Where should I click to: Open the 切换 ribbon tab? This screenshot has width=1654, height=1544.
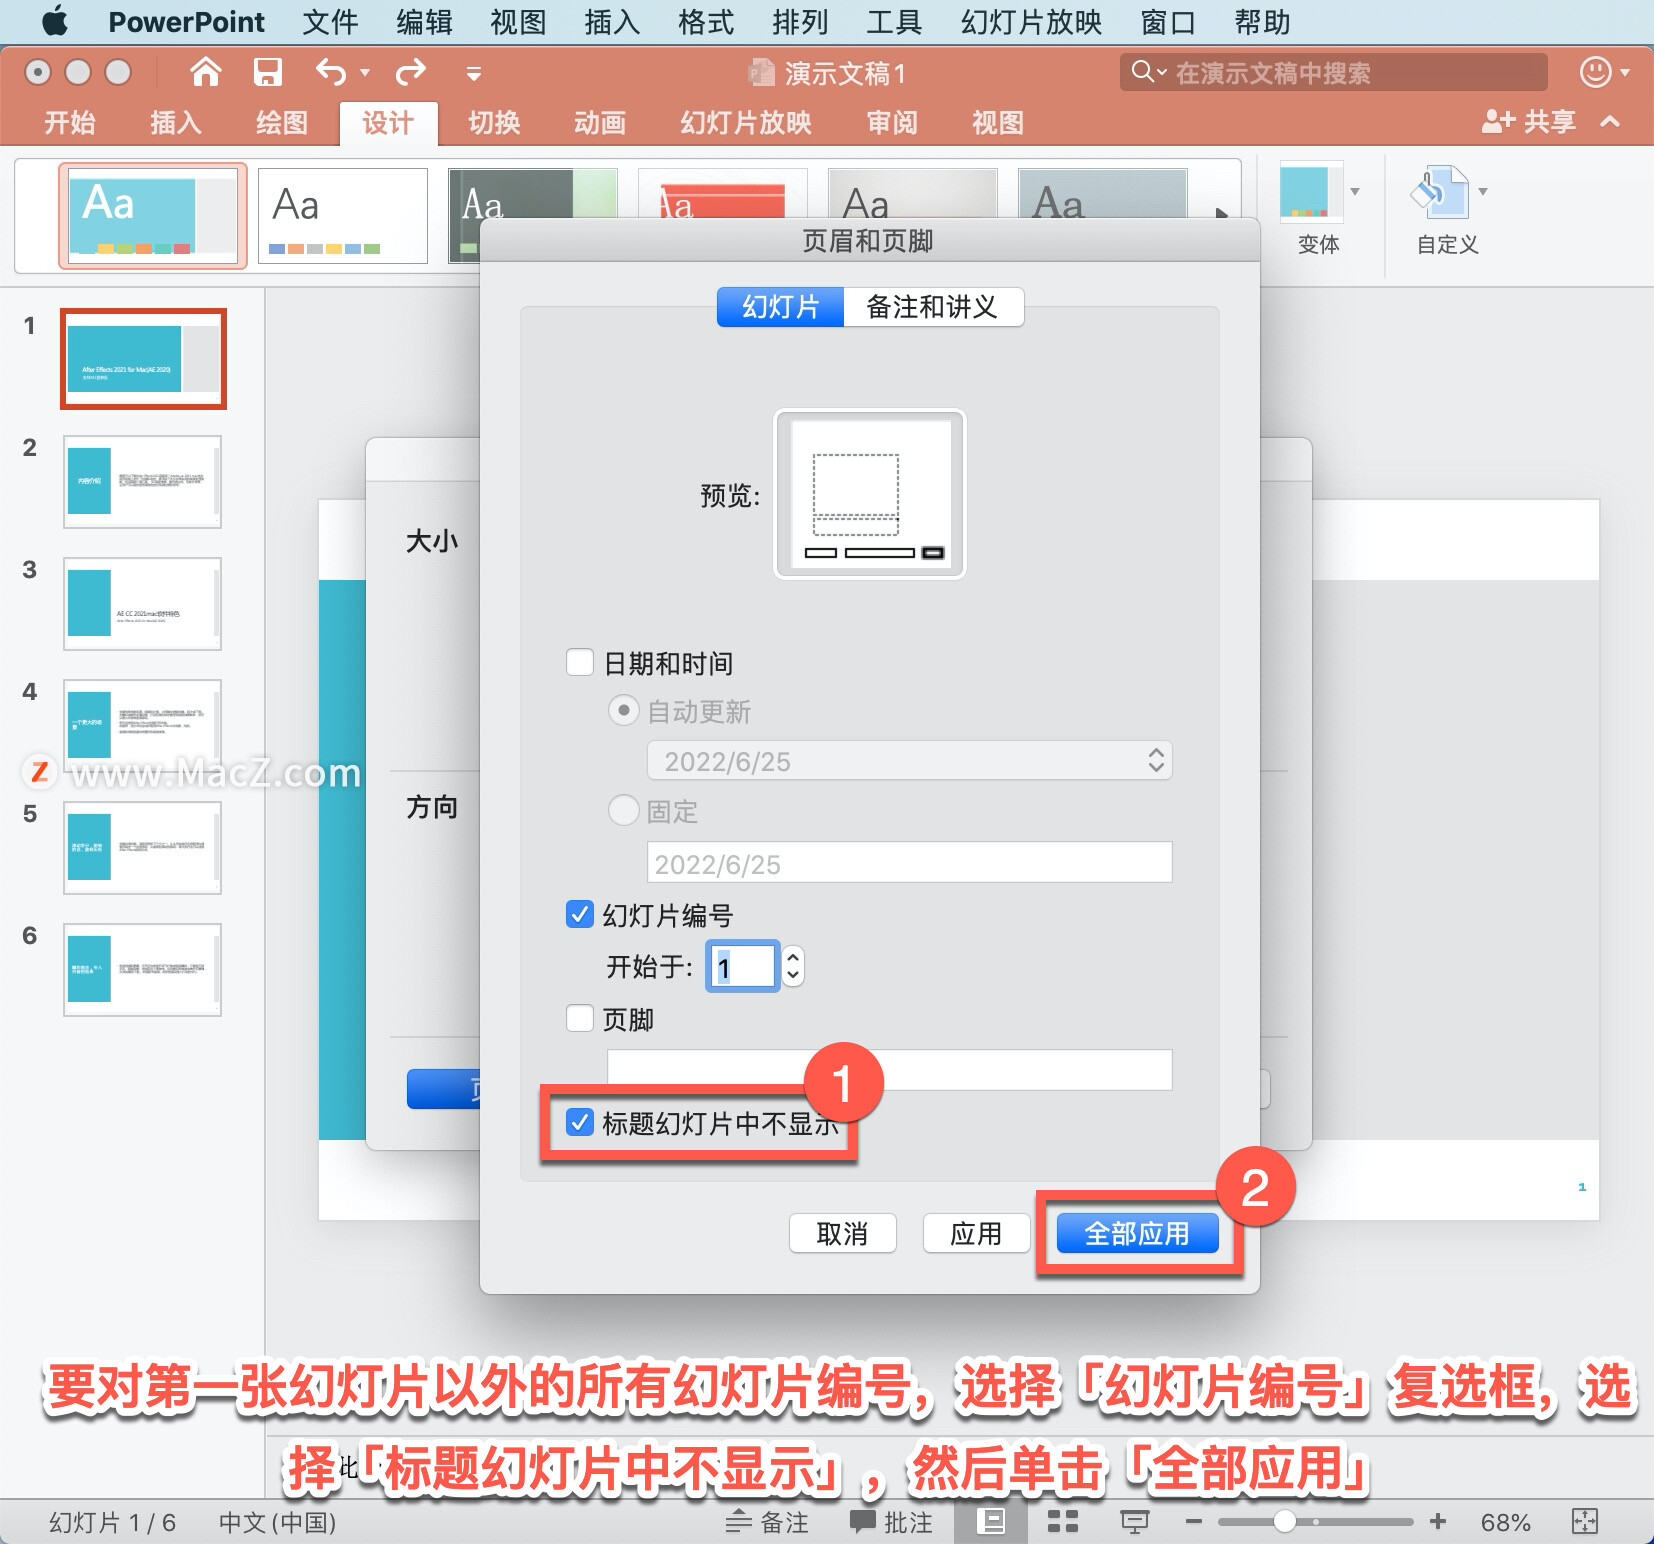tap(495, 123)
